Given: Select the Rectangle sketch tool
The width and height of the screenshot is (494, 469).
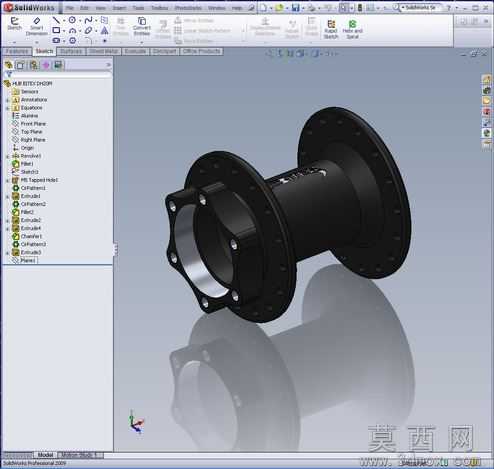Looking at the screenshot, I should (x=56, y=31).
